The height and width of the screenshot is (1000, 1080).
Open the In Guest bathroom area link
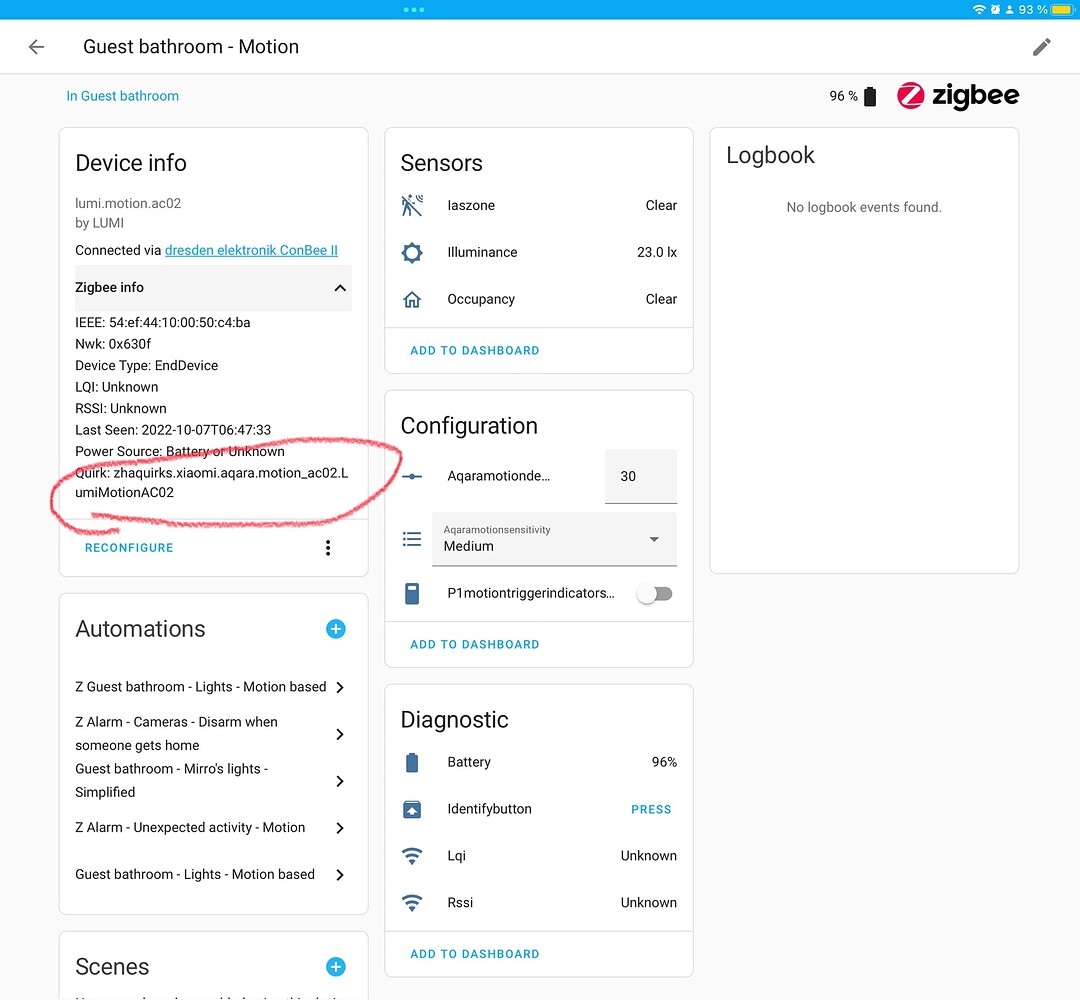click(x=123, y=96)
